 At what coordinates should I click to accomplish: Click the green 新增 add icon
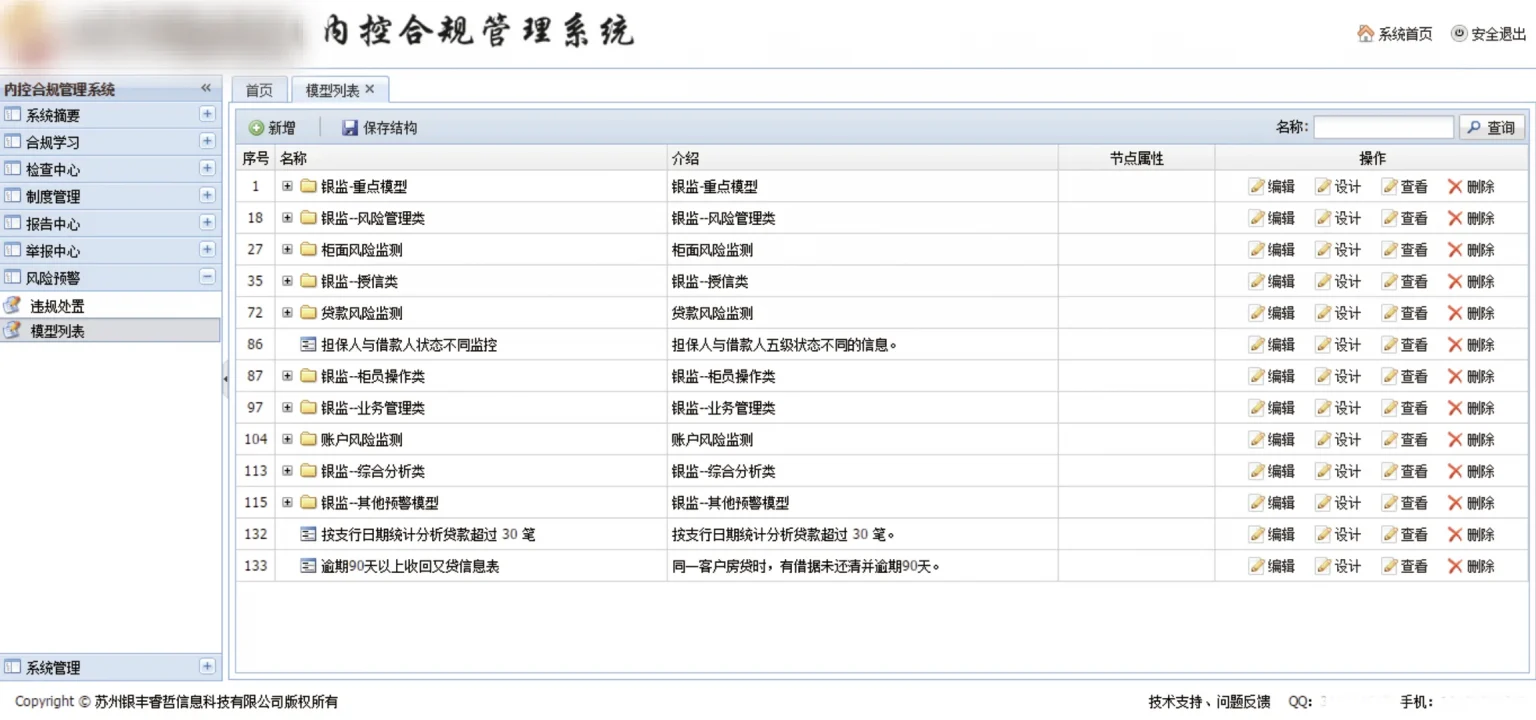(x=257, y=128)
